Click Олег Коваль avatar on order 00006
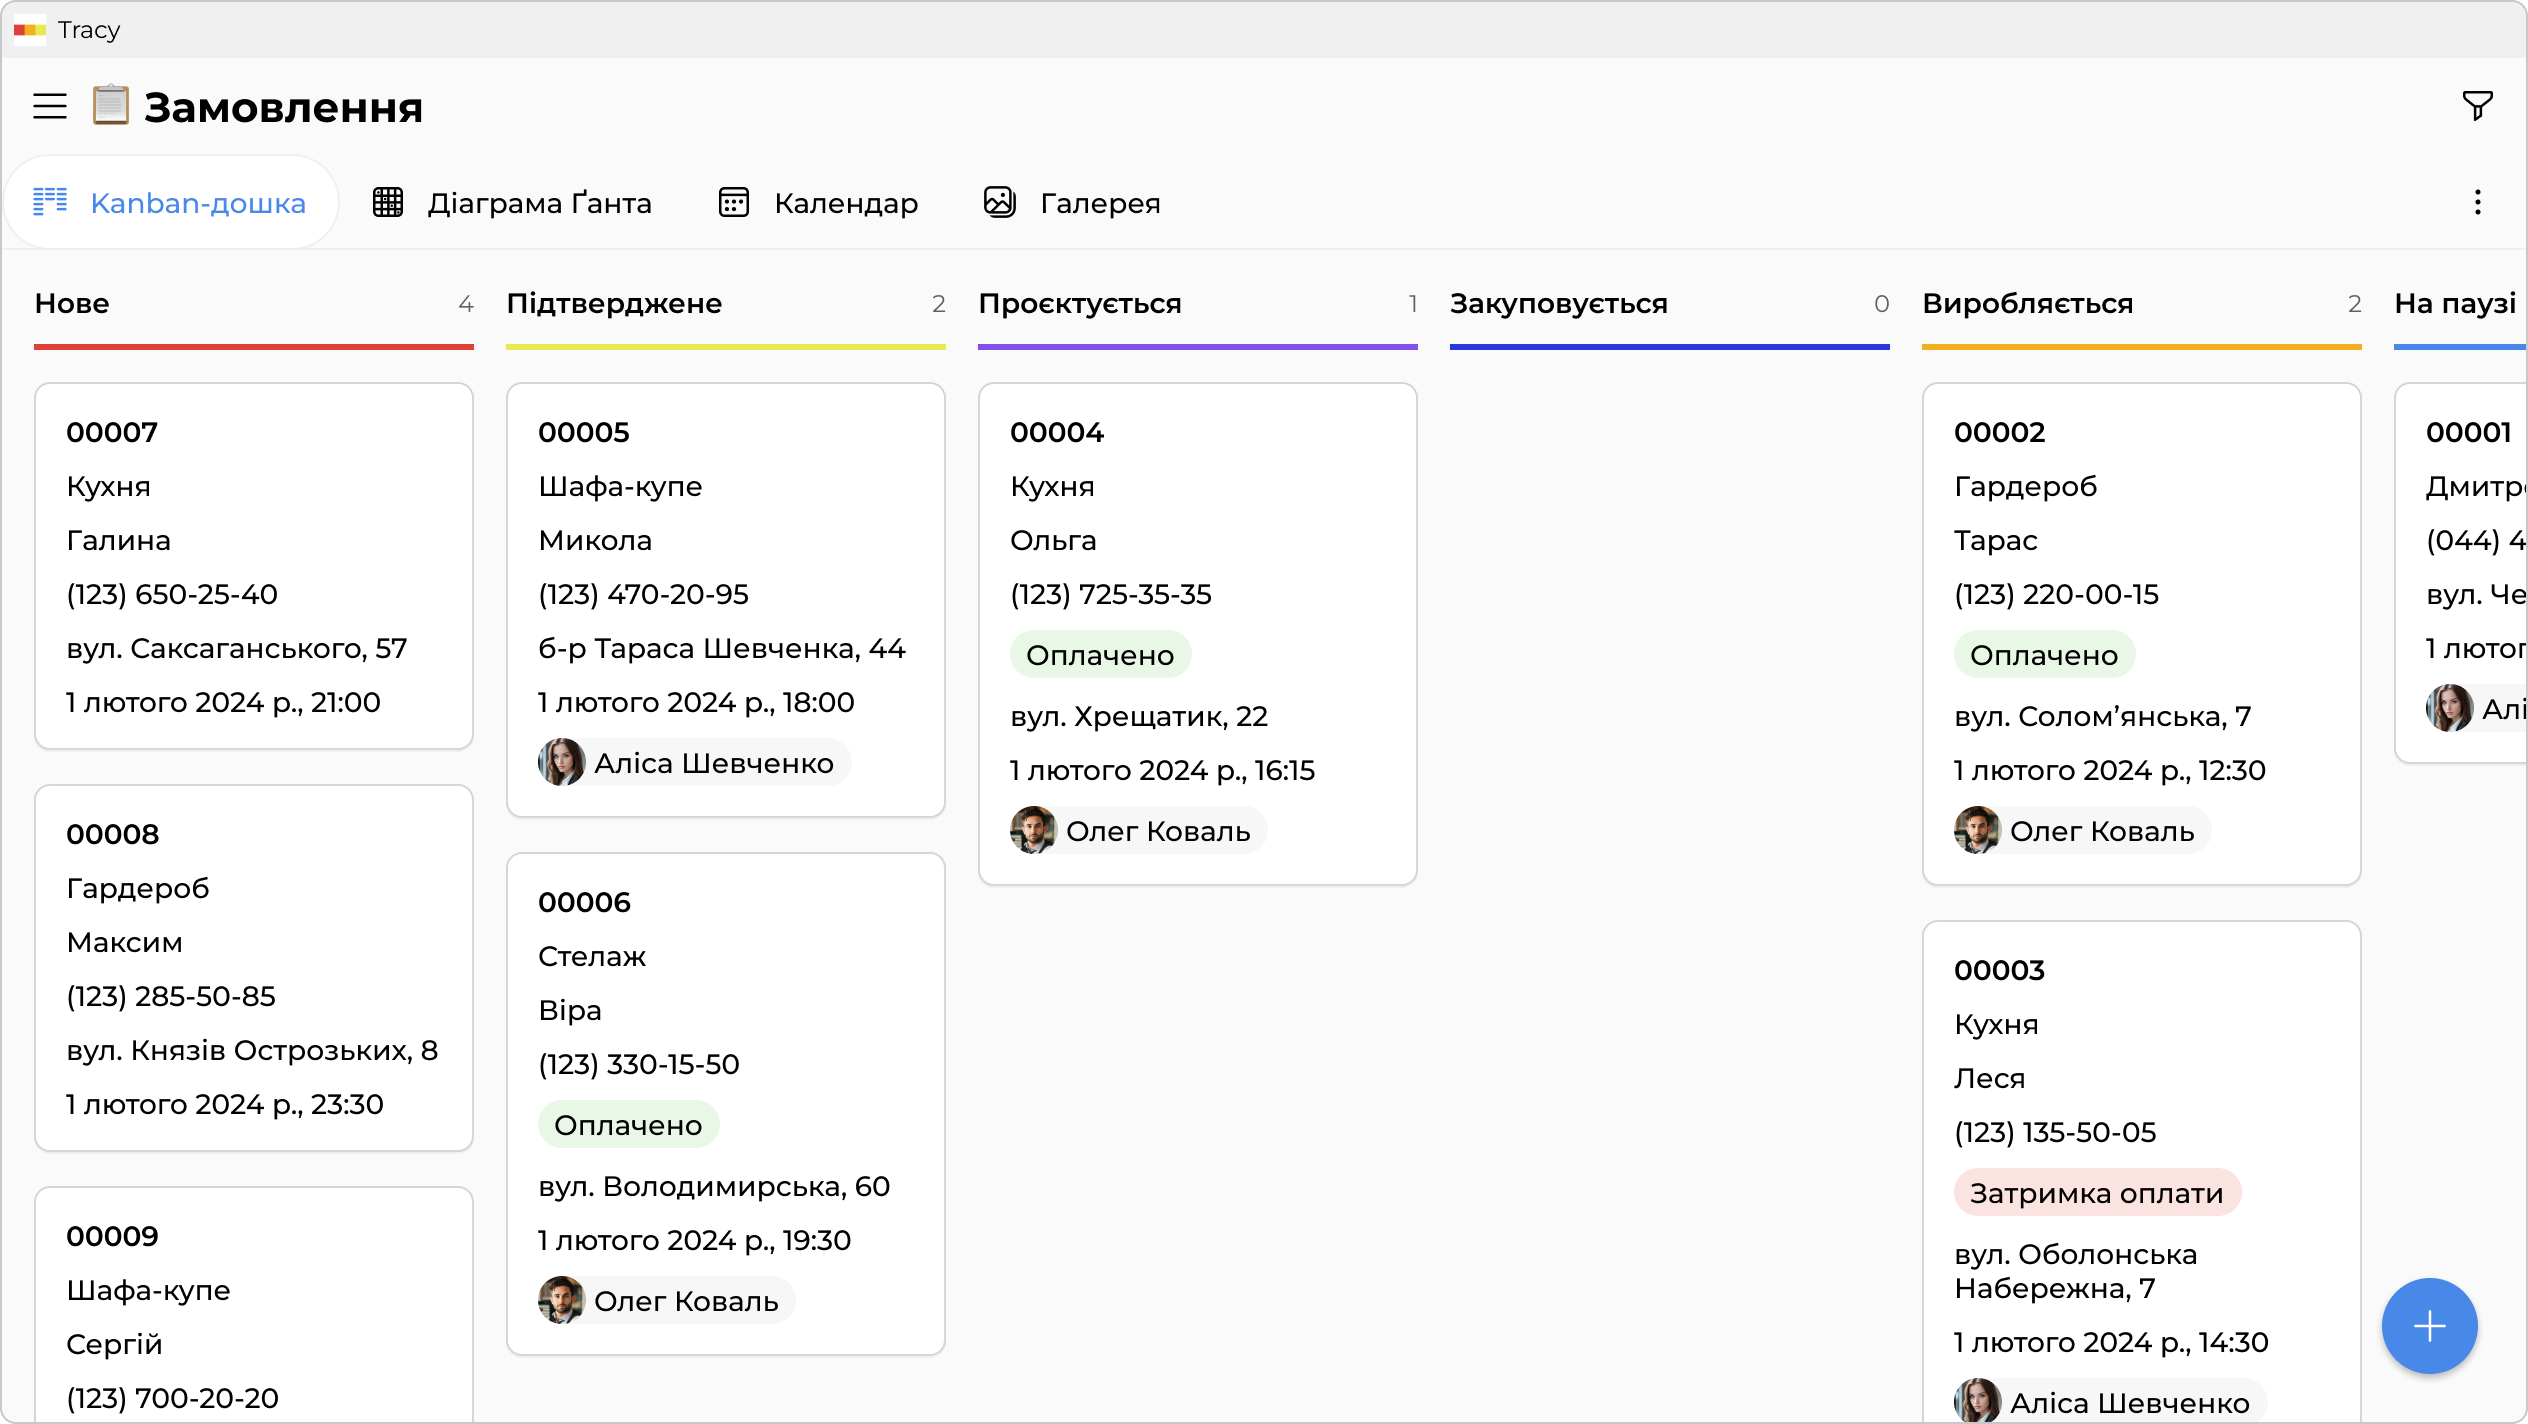The height and width of the screenshot is (1424, 2528). click(x=562, y=1301)
